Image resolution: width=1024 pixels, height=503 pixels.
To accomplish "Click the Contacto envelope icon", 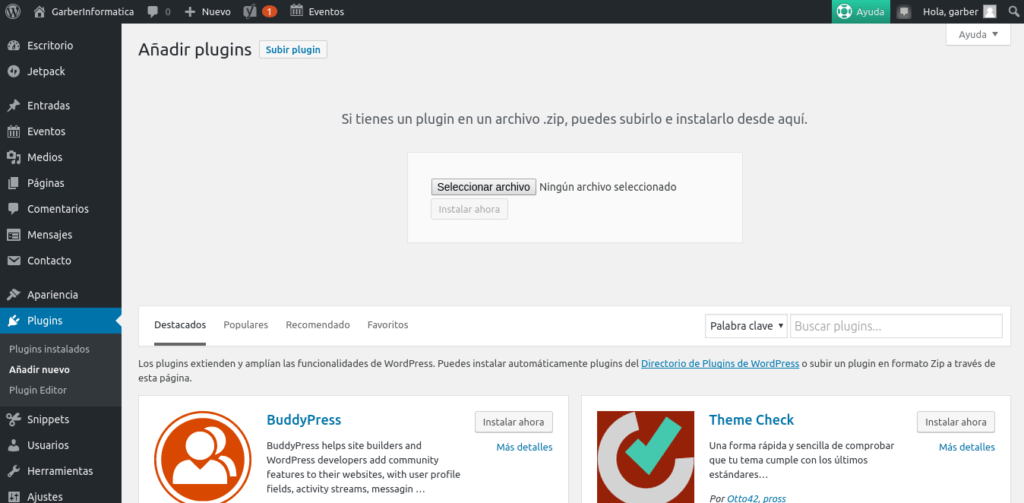I will pyautogui.click(x=14, y=261).
